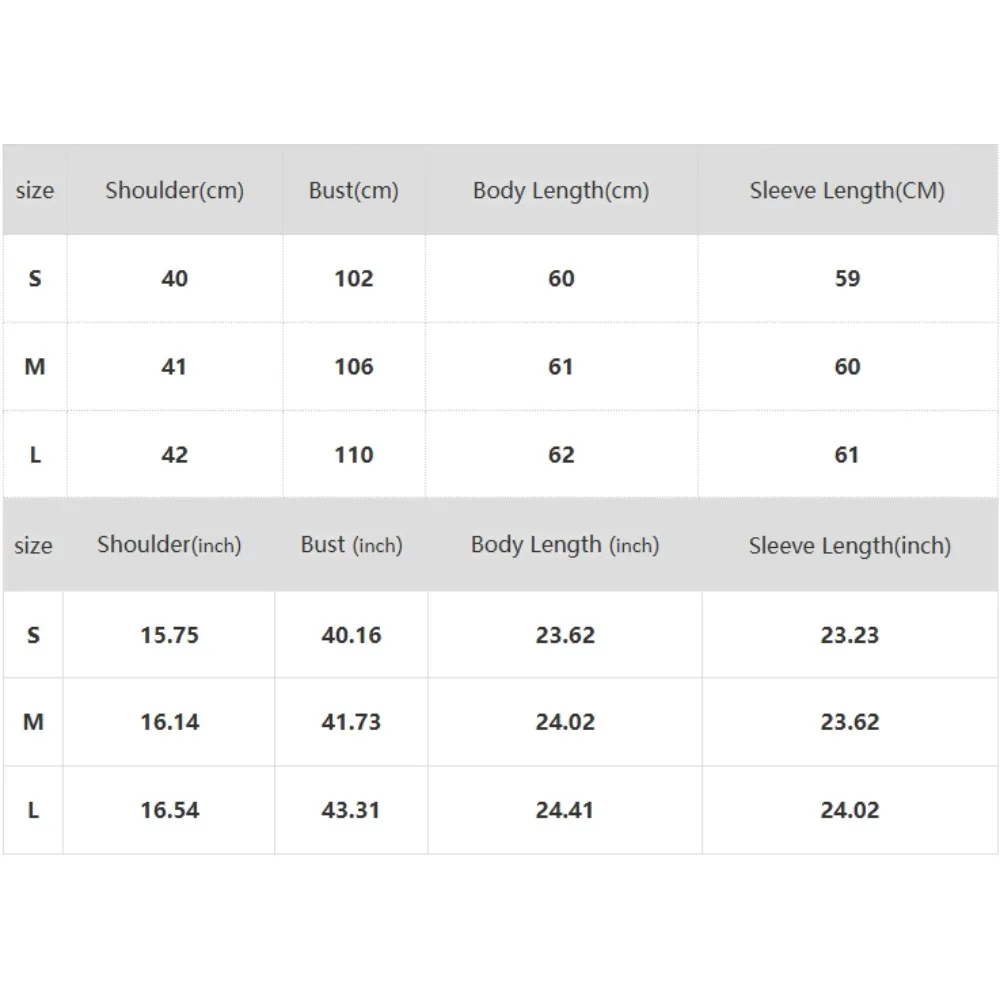
Task: Select the shoulder value 40
Action: coord(174,278)
